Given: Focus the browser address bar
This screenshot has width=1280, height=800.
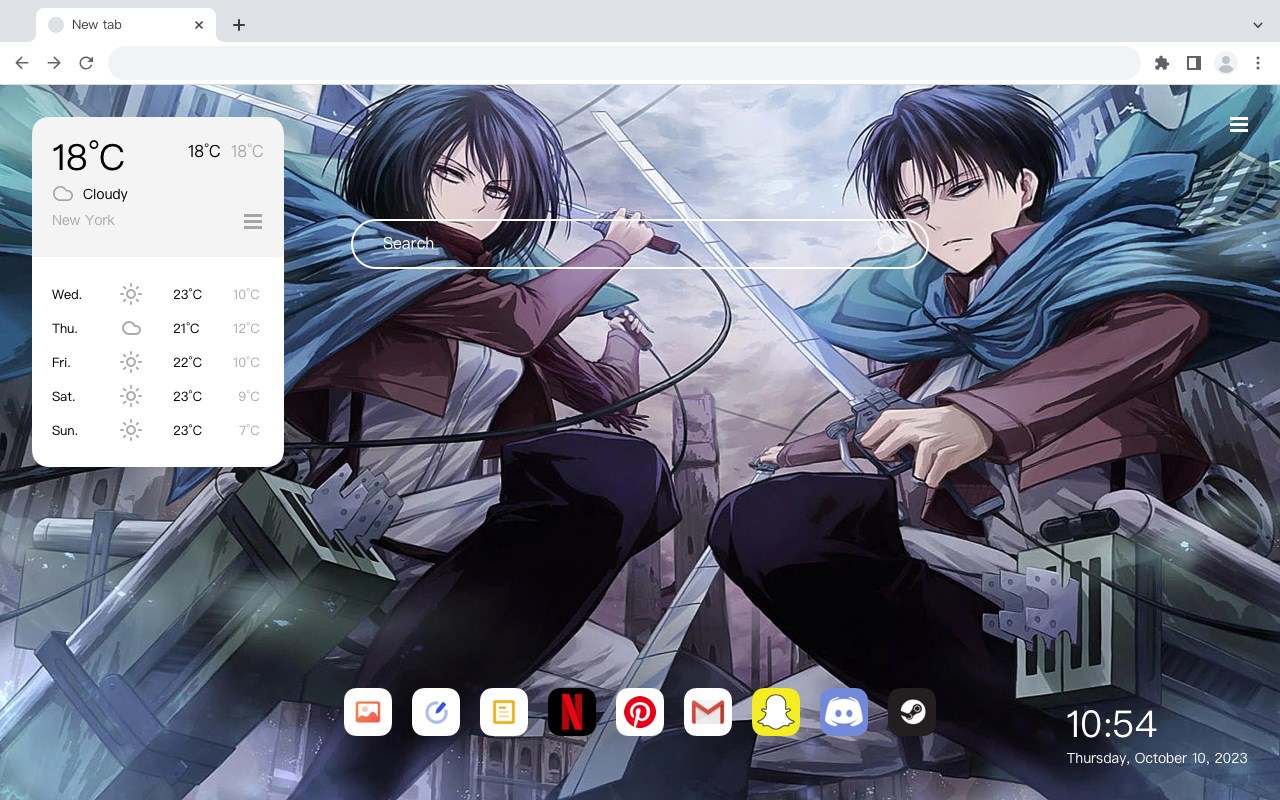Looking at the screenshot, I should click(x=624, y=63).
